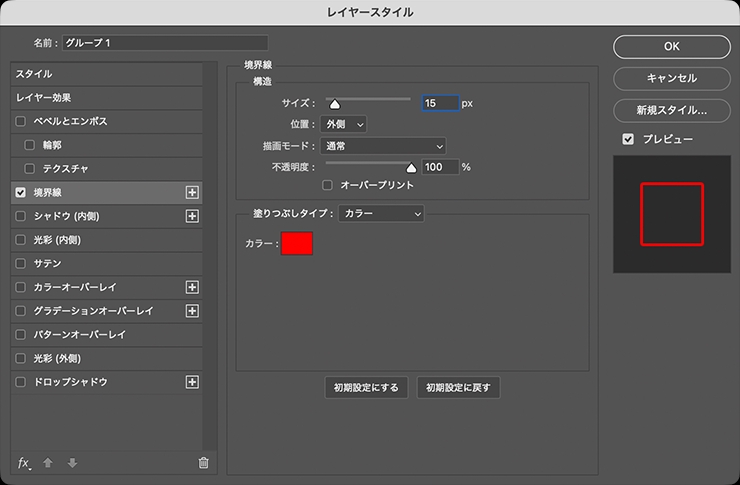740x485 pixels.
Task: Click the fx effects menu icon
Action: click(x=25, y=463)
